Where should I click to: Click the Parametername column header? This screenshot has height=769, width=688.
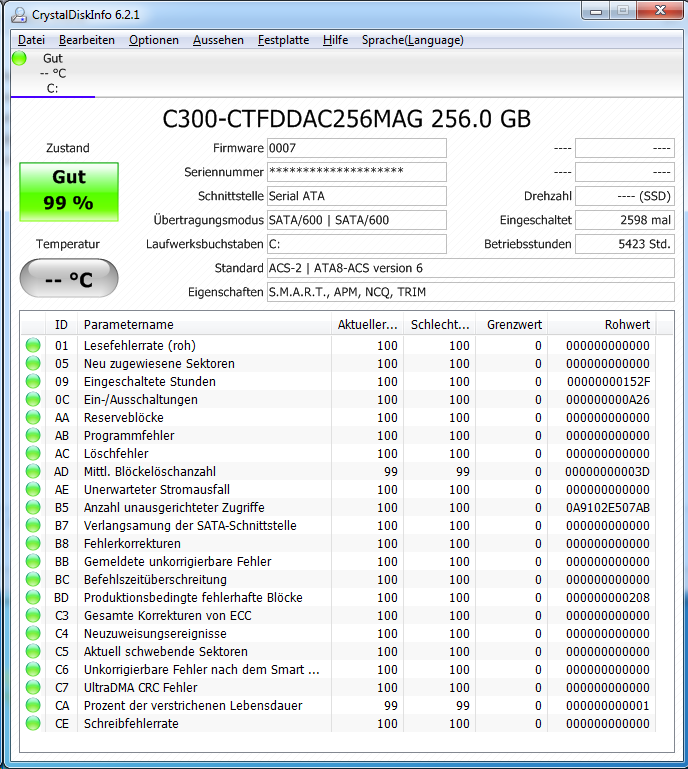pos(204,325)
